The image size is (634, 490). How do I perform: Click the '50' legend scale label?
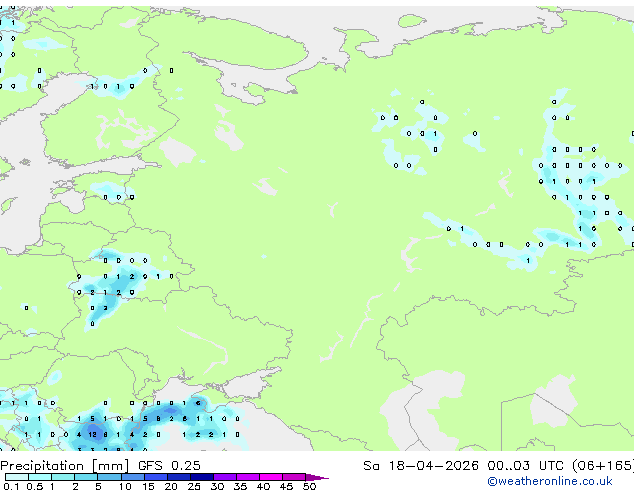click(310, 486)
